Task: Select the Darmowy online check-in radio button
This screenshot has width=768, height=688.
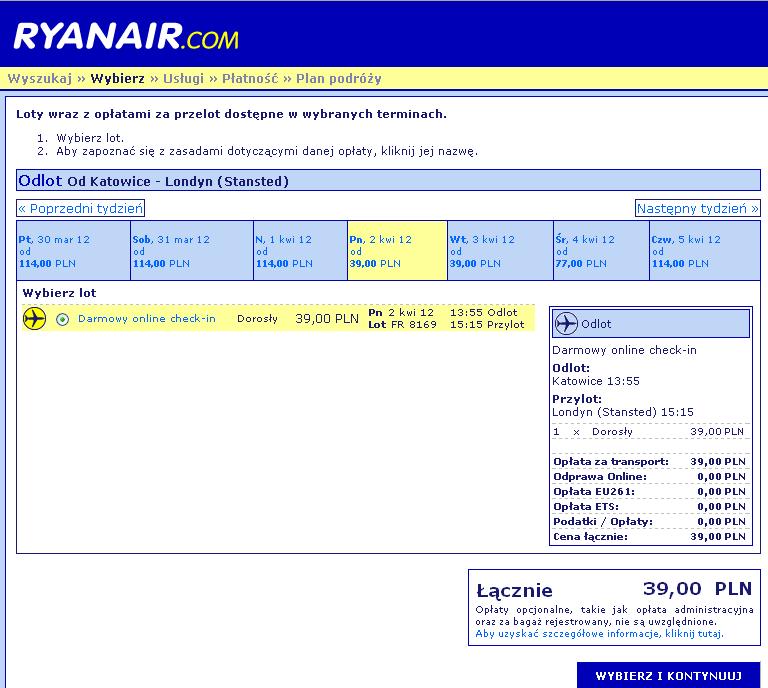Action: [x=62, y=319]
